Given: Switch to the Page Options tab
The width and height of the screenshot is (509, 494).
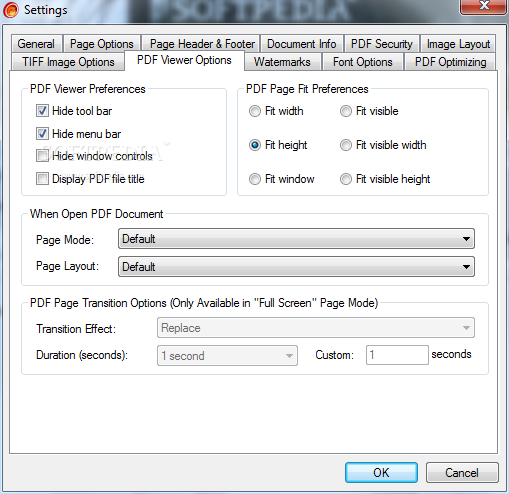Looking at the screenshot, I should (102, 44).
